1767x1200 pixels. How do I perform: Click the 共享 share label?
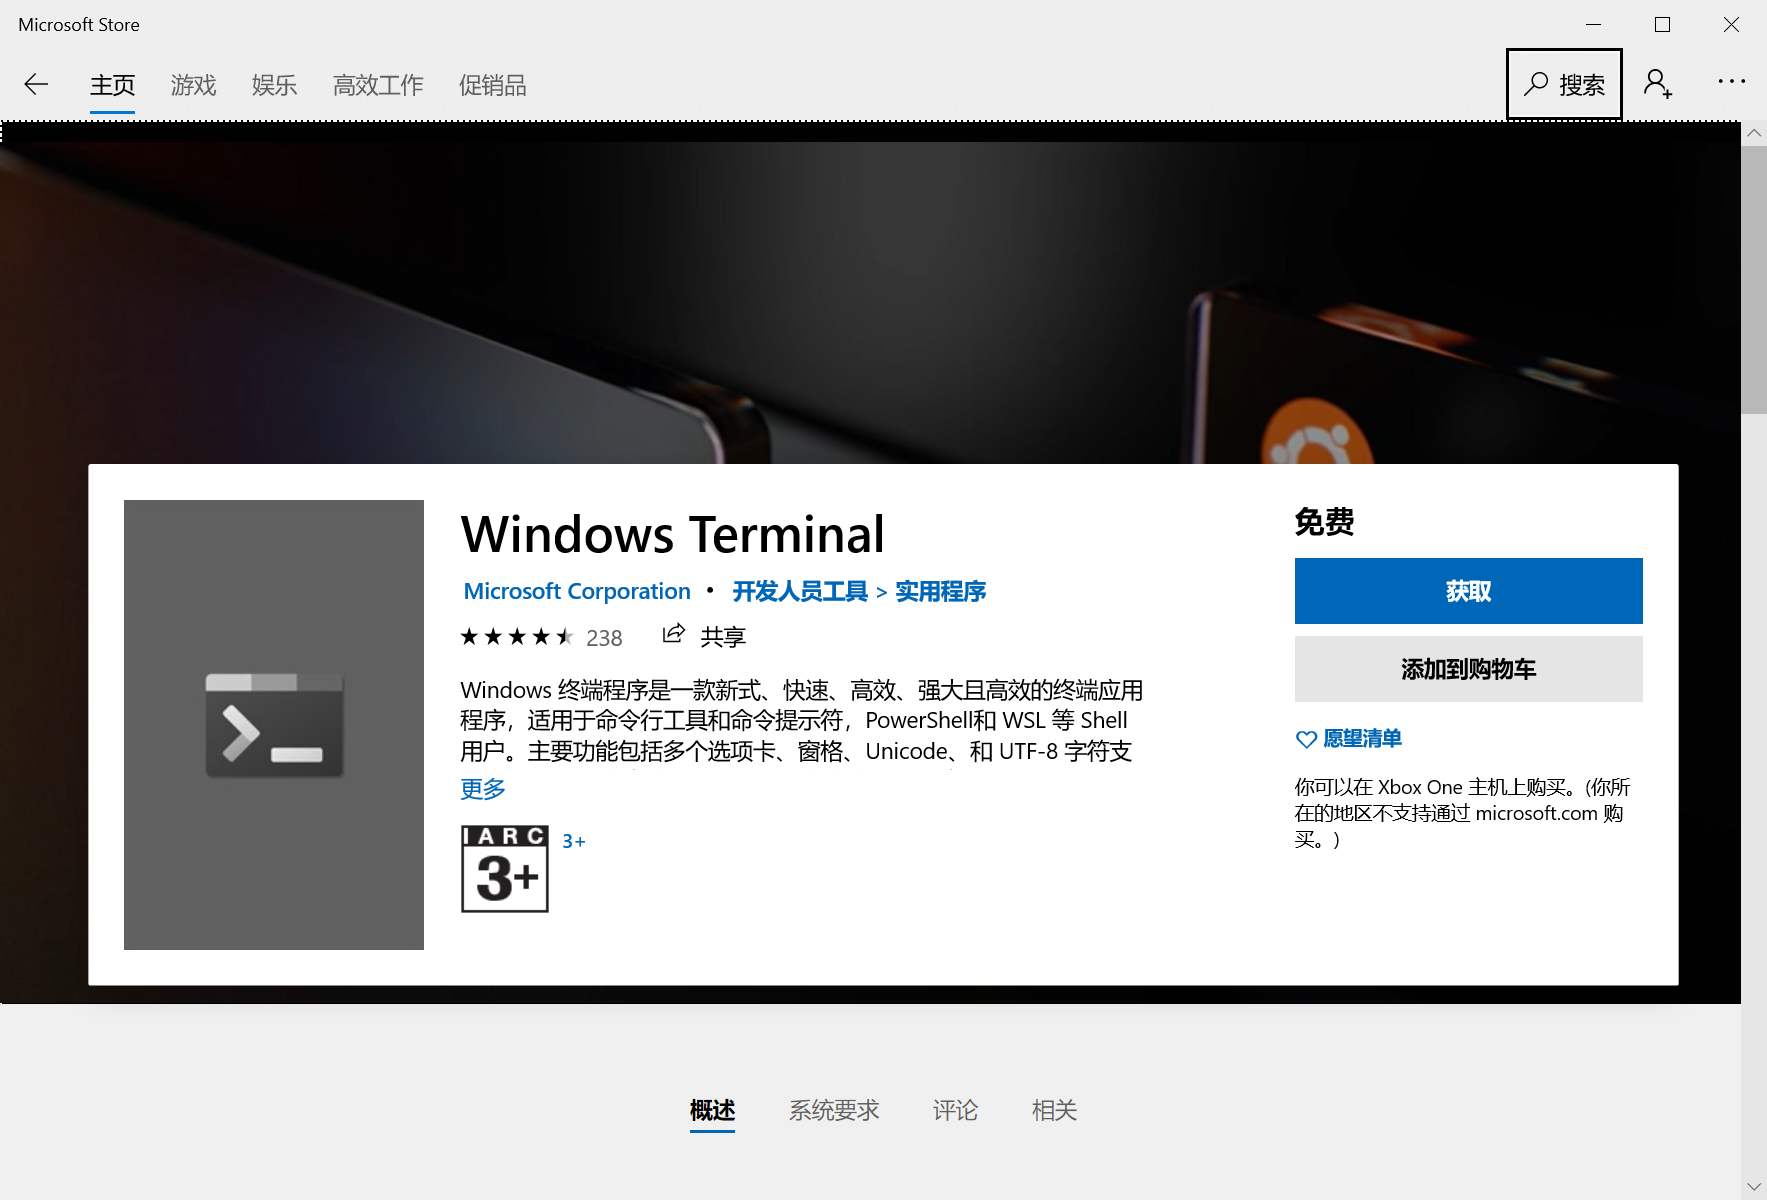coord(723,637)
